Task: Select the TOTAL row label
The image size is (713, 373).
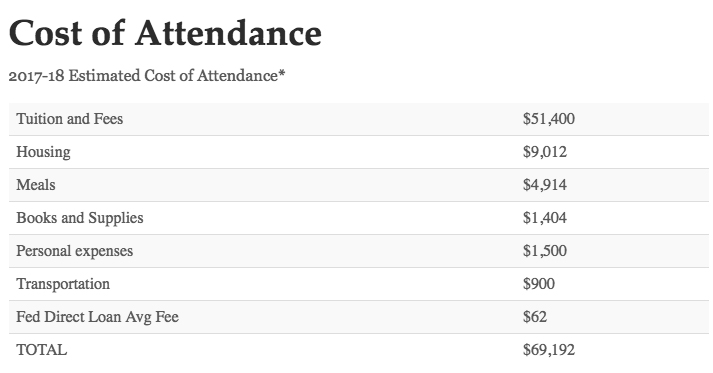Action: tap(41, 350)
